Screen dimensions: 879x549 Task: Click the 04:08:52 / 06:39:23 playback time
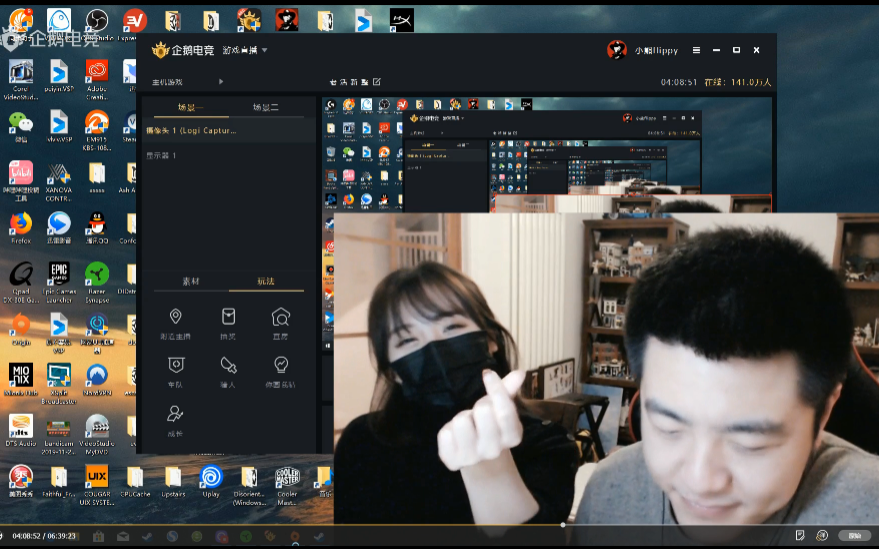click(x=44, y=536)
